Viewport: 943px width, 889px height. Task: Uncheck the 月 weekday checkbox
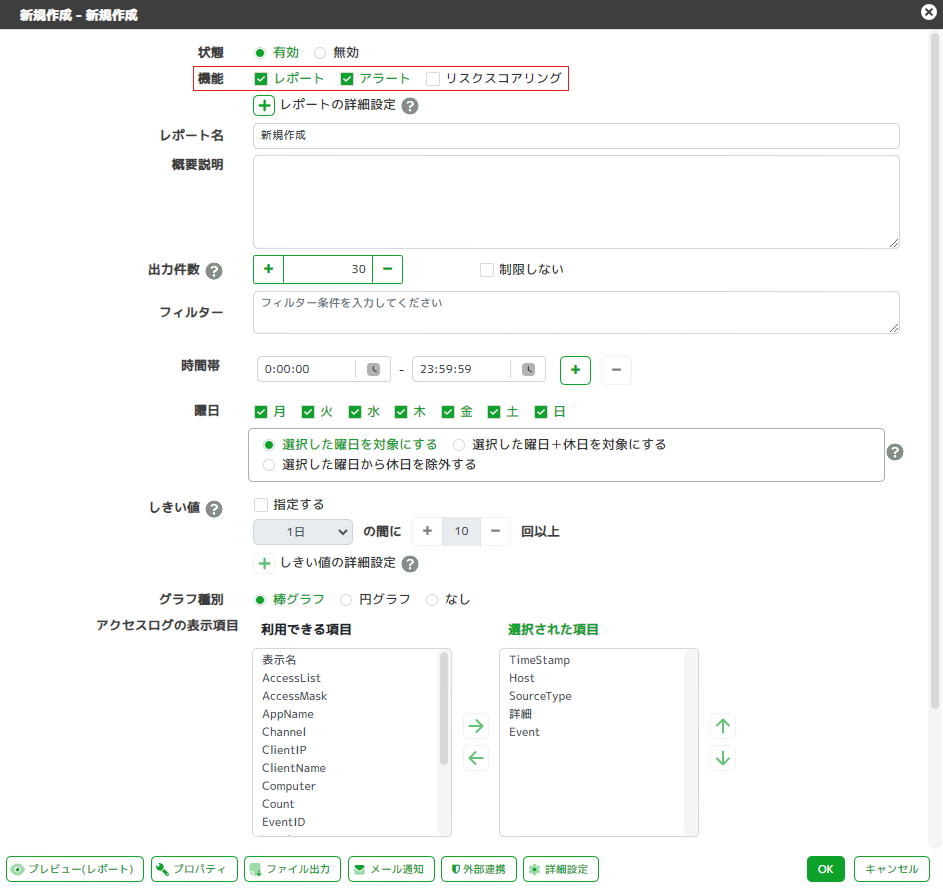(x=260, y=412)
